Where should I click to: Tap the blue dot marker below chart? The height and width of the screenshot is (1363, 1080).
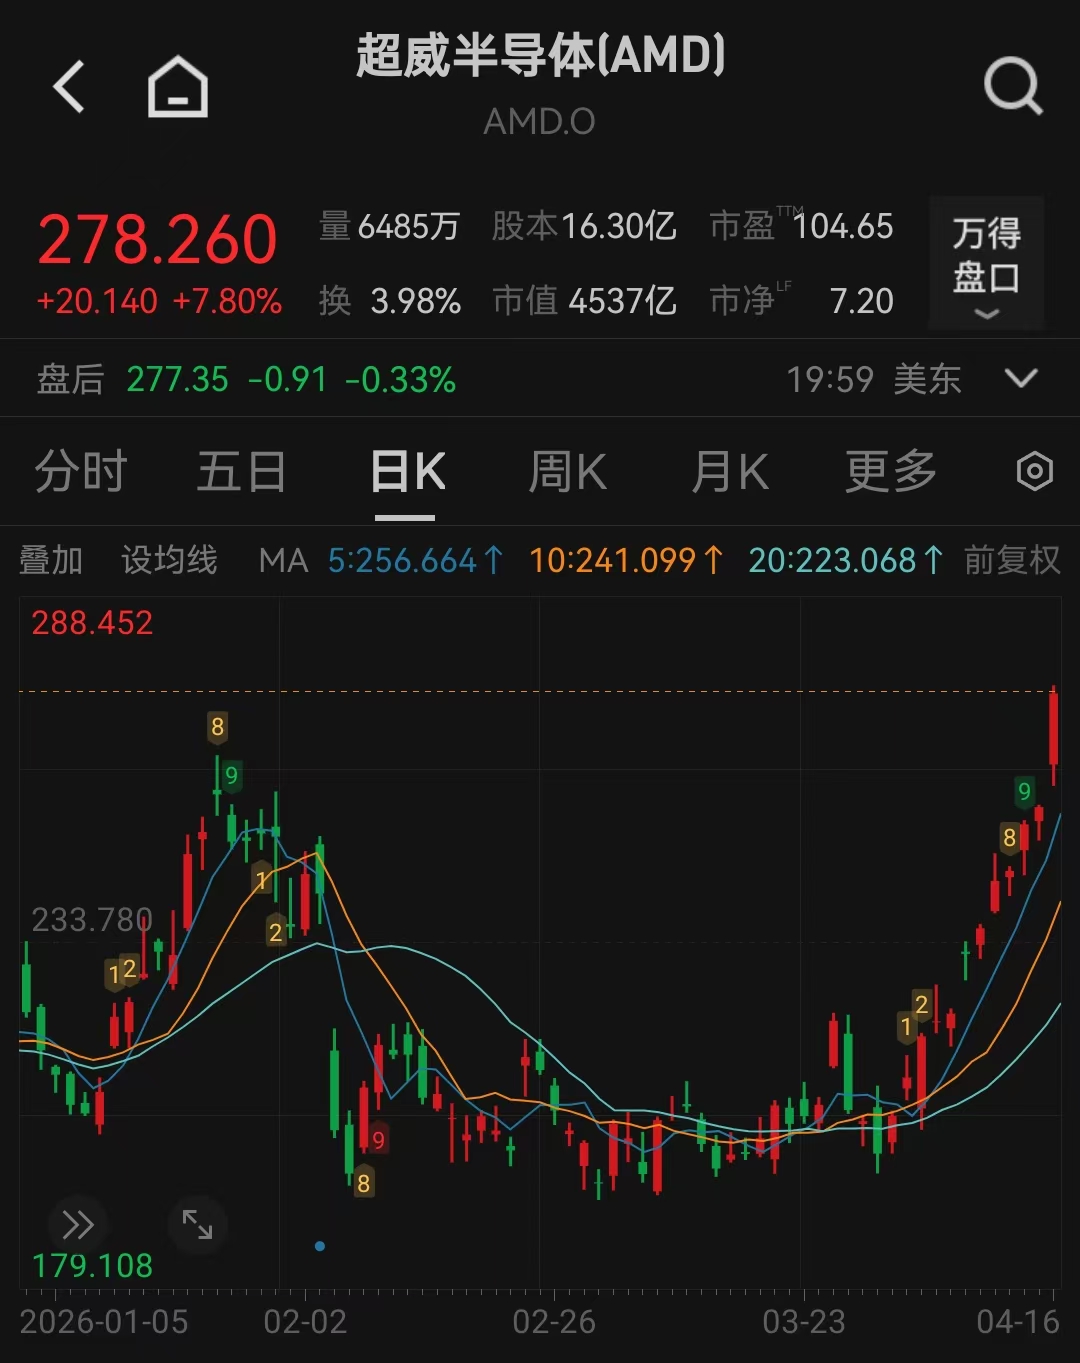tap(320, 1246)
